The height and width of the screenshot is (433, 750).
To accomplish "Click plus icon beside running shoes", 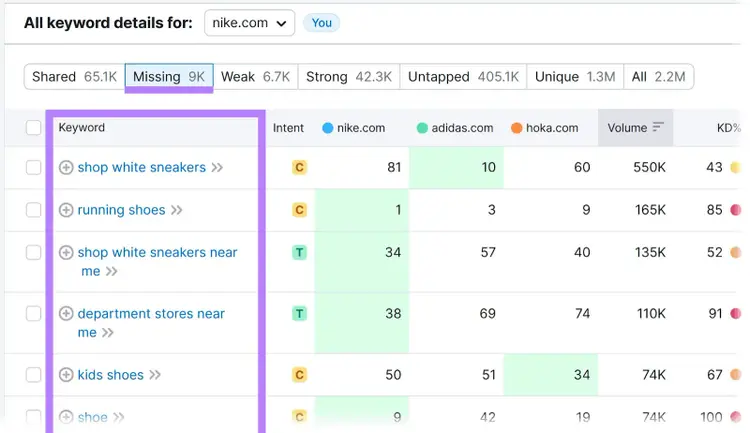I will [66, 210].
